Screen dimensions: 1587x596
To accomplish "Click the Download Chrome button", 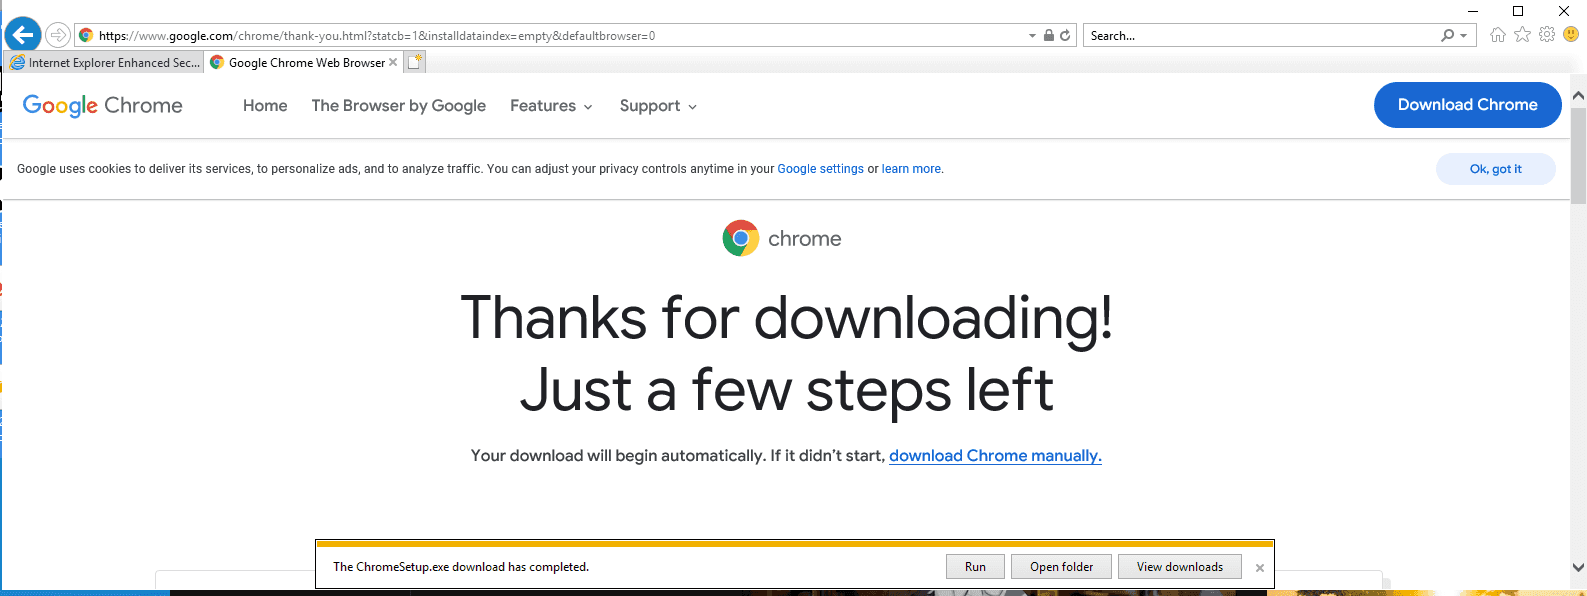I will point(1467,105).
